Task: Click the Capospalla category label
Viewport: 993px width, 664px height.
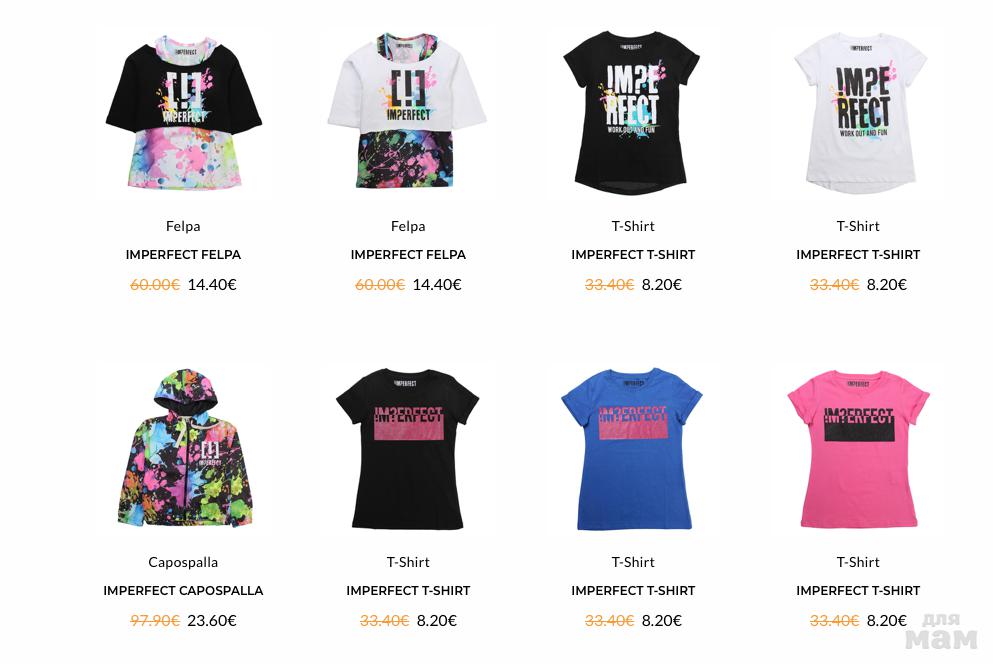Action: (x=183, y=562)
